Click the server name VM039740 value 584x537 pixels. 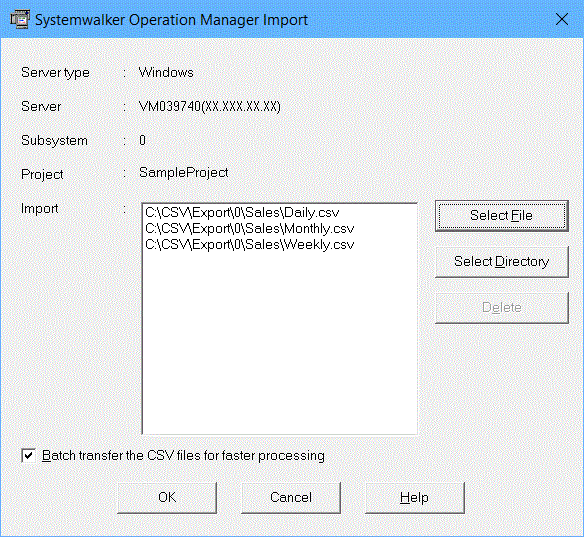coord(210,107)
